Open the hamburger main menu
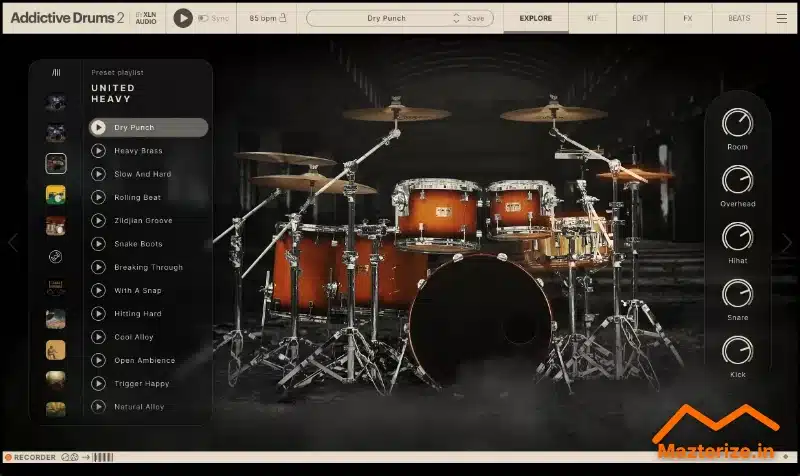This screenshot has height=476, width=800. click(782, 18)
